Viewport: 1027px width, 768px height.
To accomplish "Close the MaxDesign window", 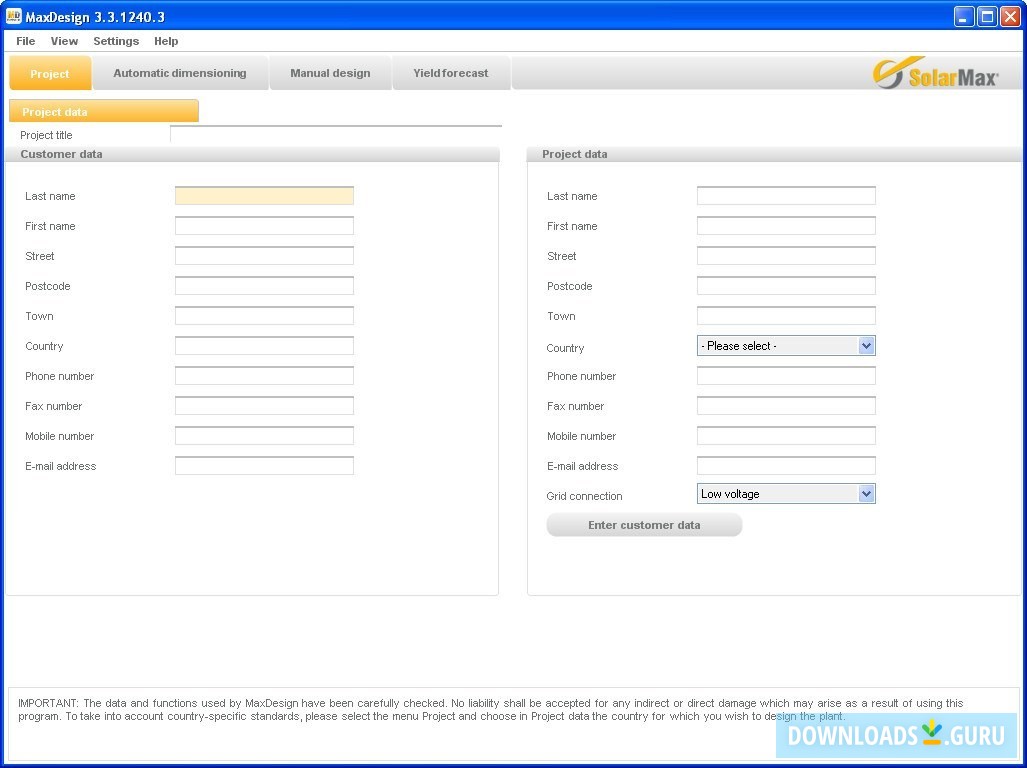I will 1010,16.
